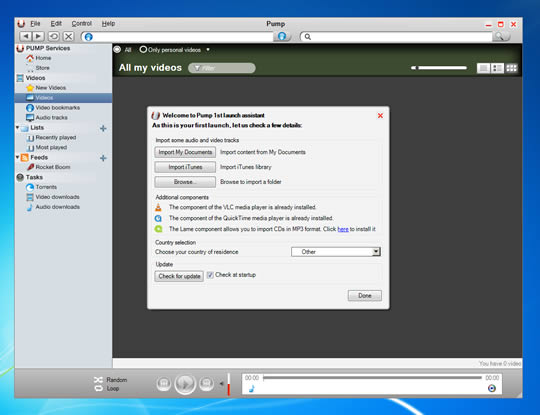
Task: Click Import iTunes button
Action: coord(185,167)
